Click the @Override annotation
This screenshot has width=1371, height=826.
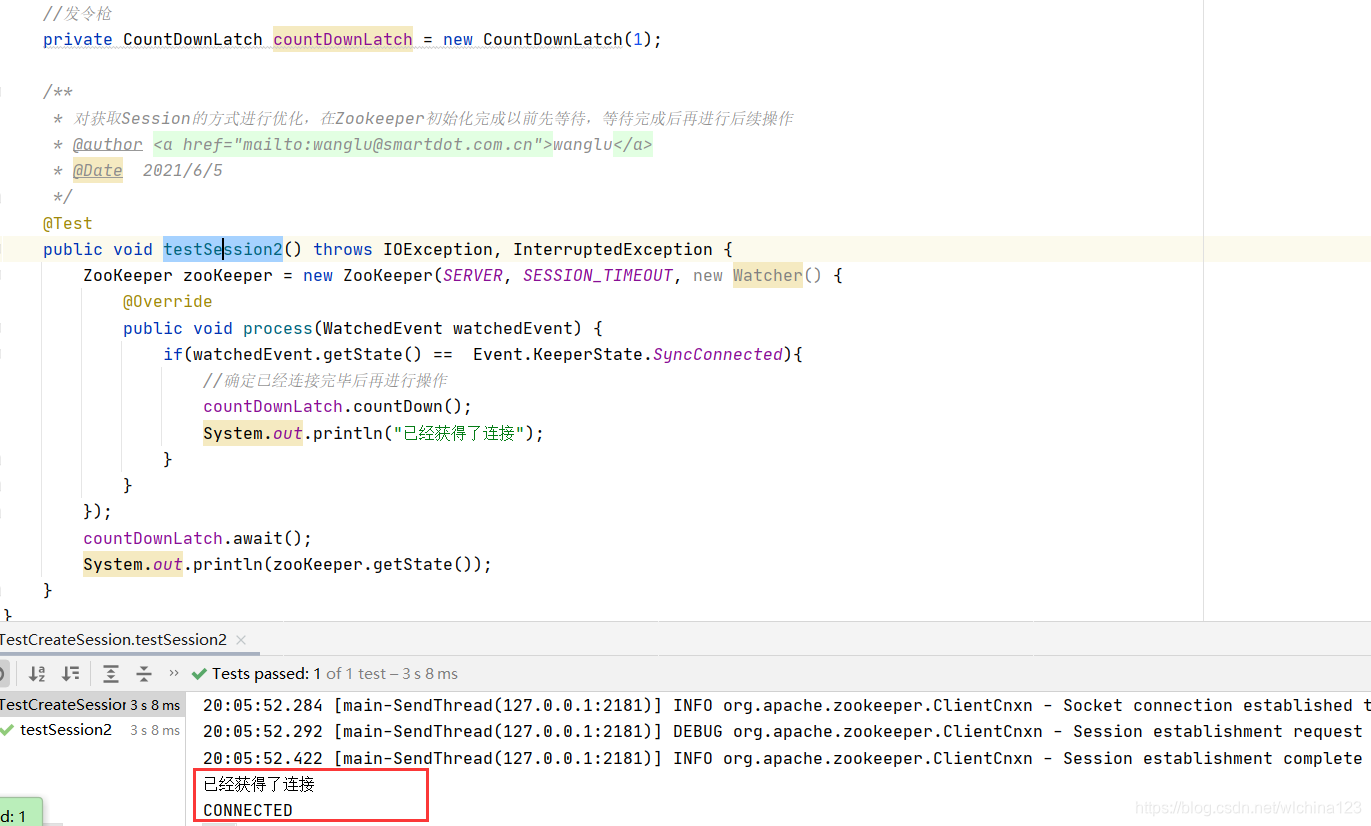(x=168, y=301)
